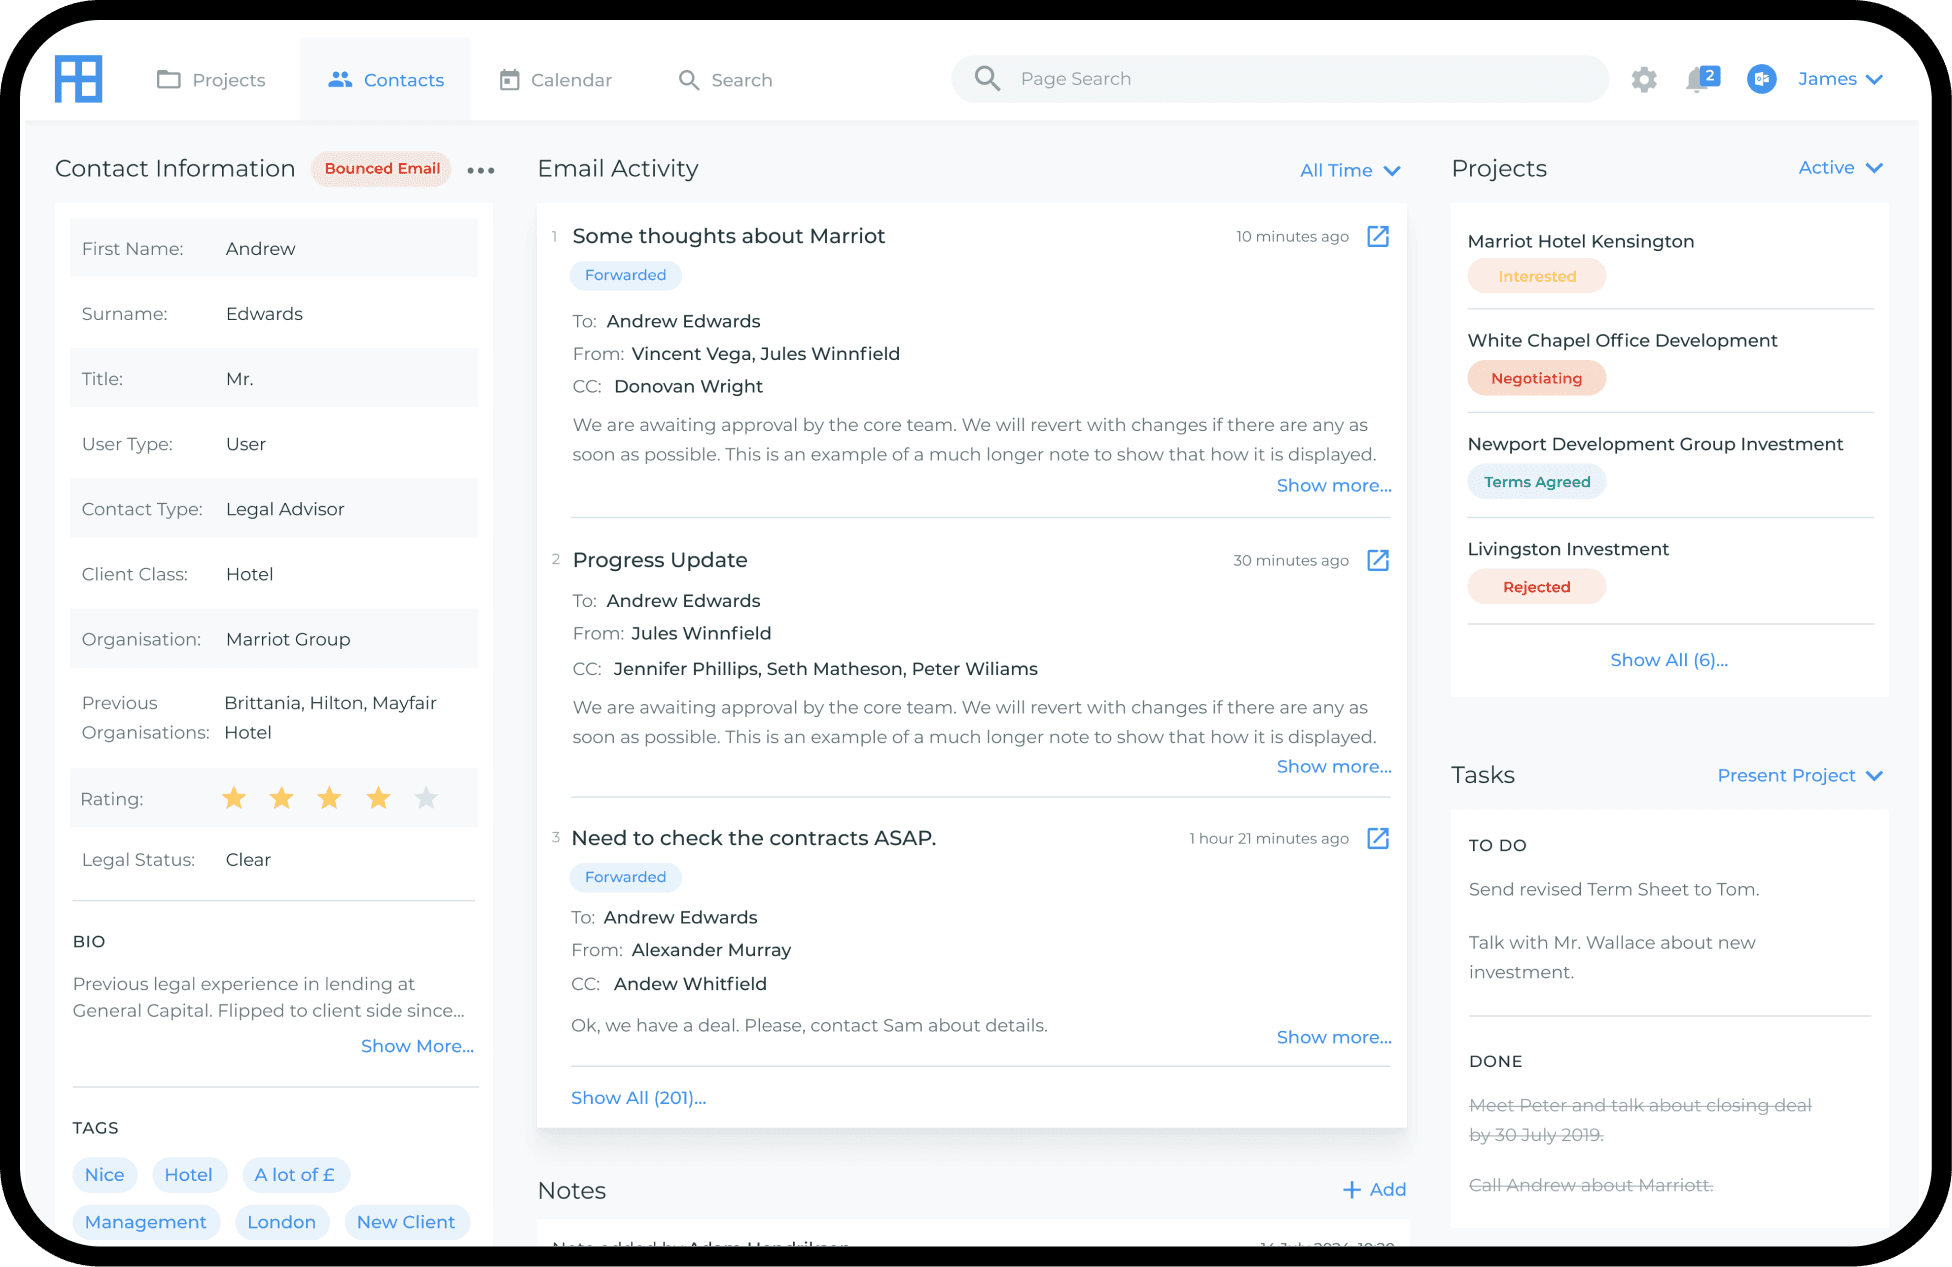Open 'Progress Update' email externally
This screenshot has width=1952, height=1267.
[x=1378, y=561]
